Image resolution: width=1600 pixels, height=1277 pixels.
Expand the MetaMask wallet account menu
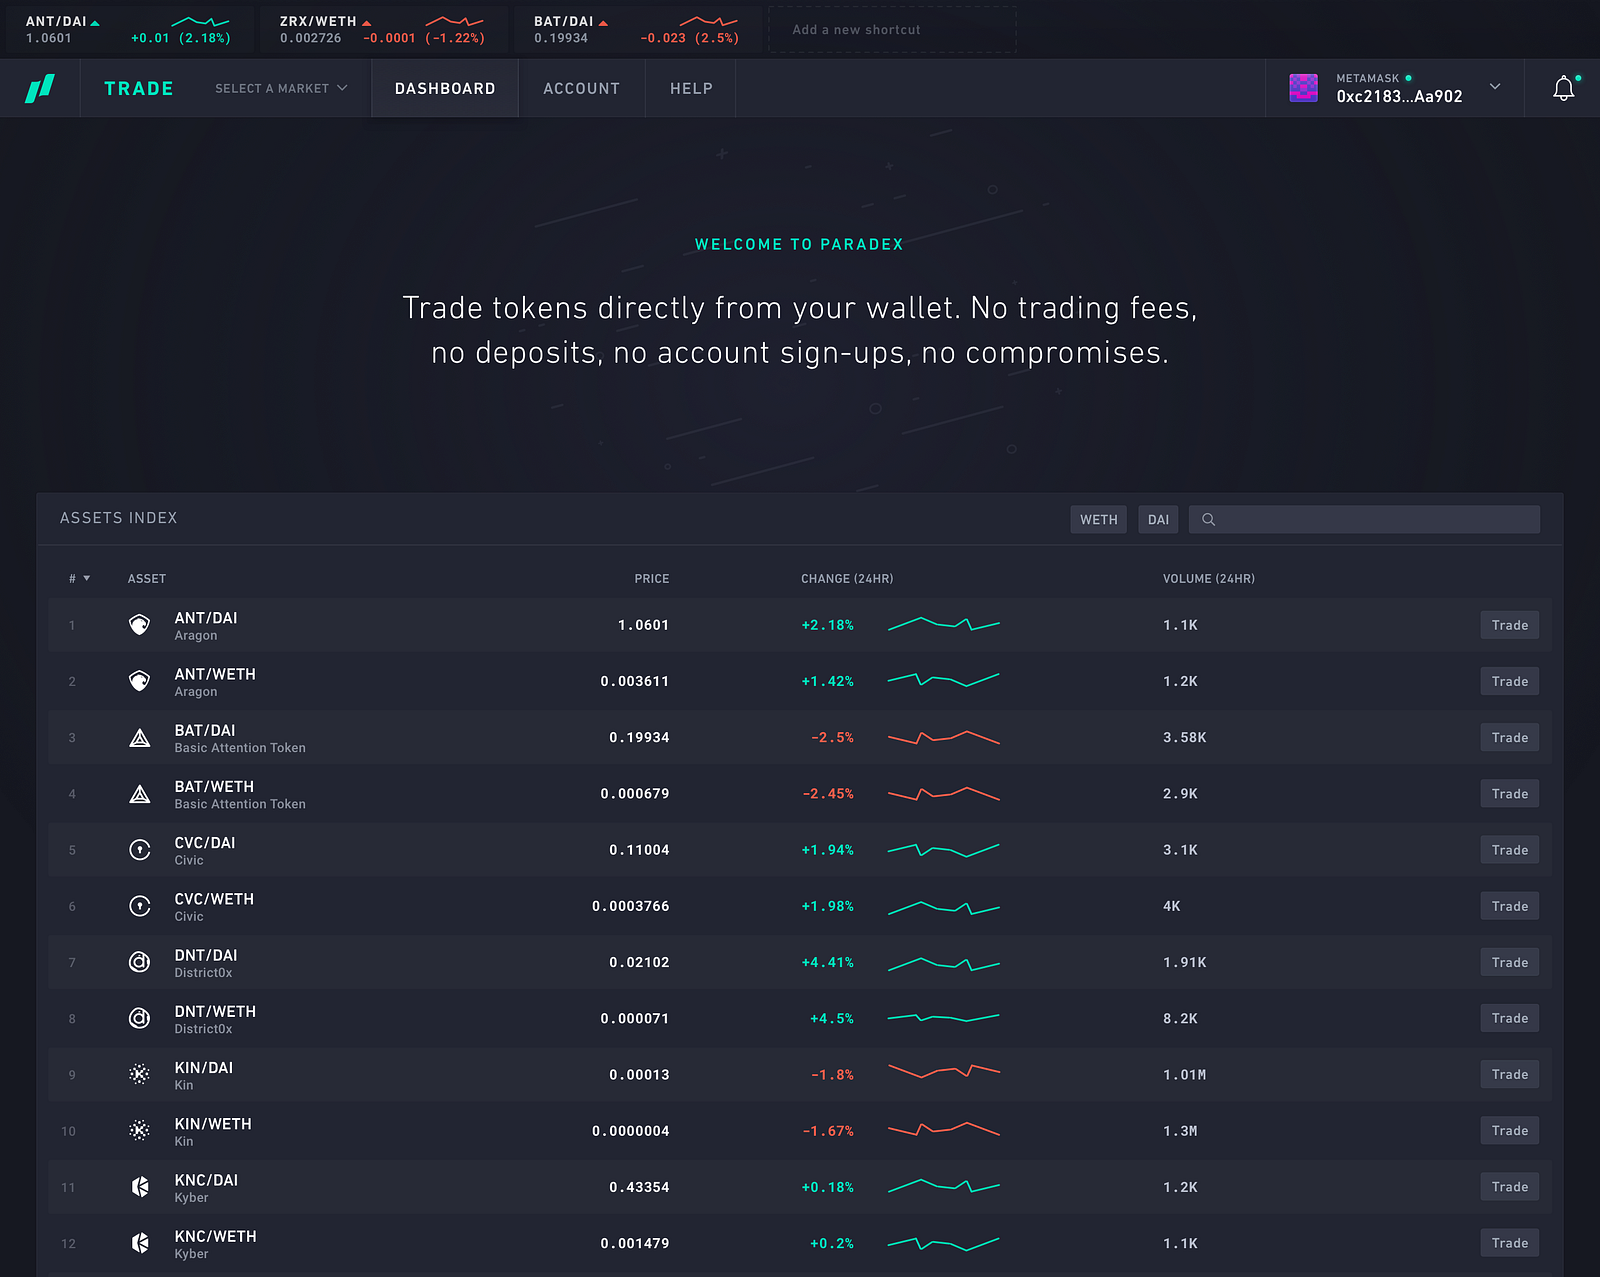point(1495,87)
